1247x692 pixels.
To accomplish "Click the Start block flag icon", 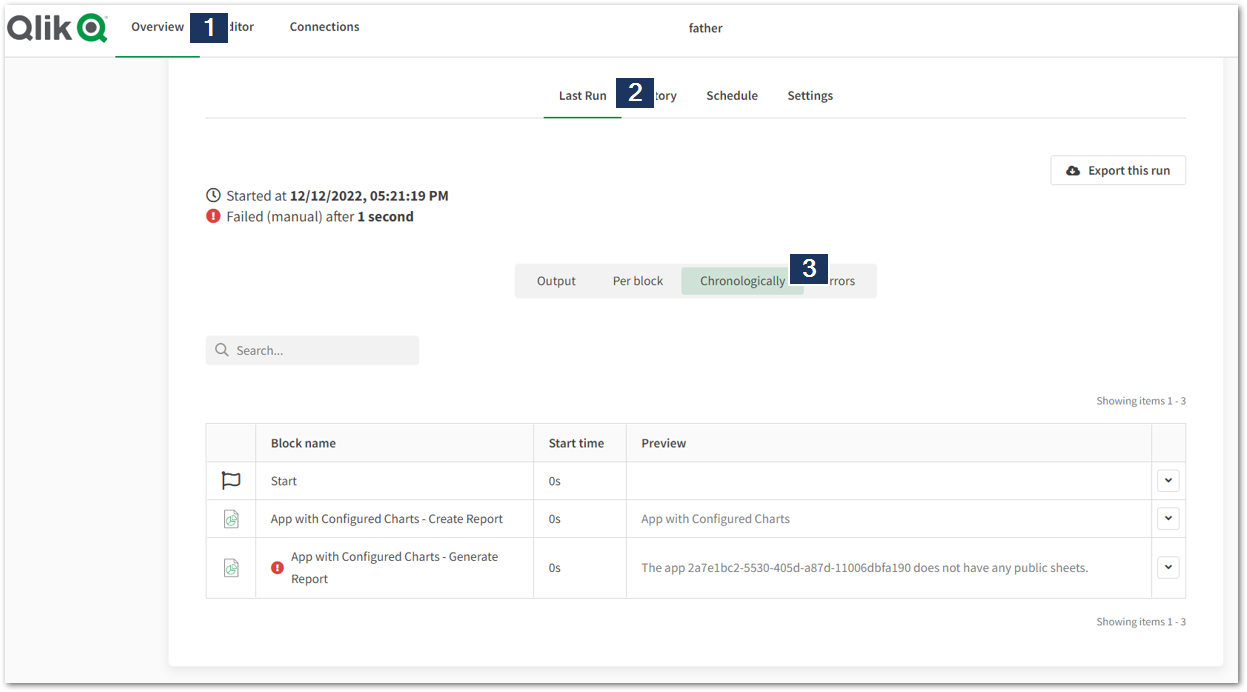I will (x=231, y=481).
